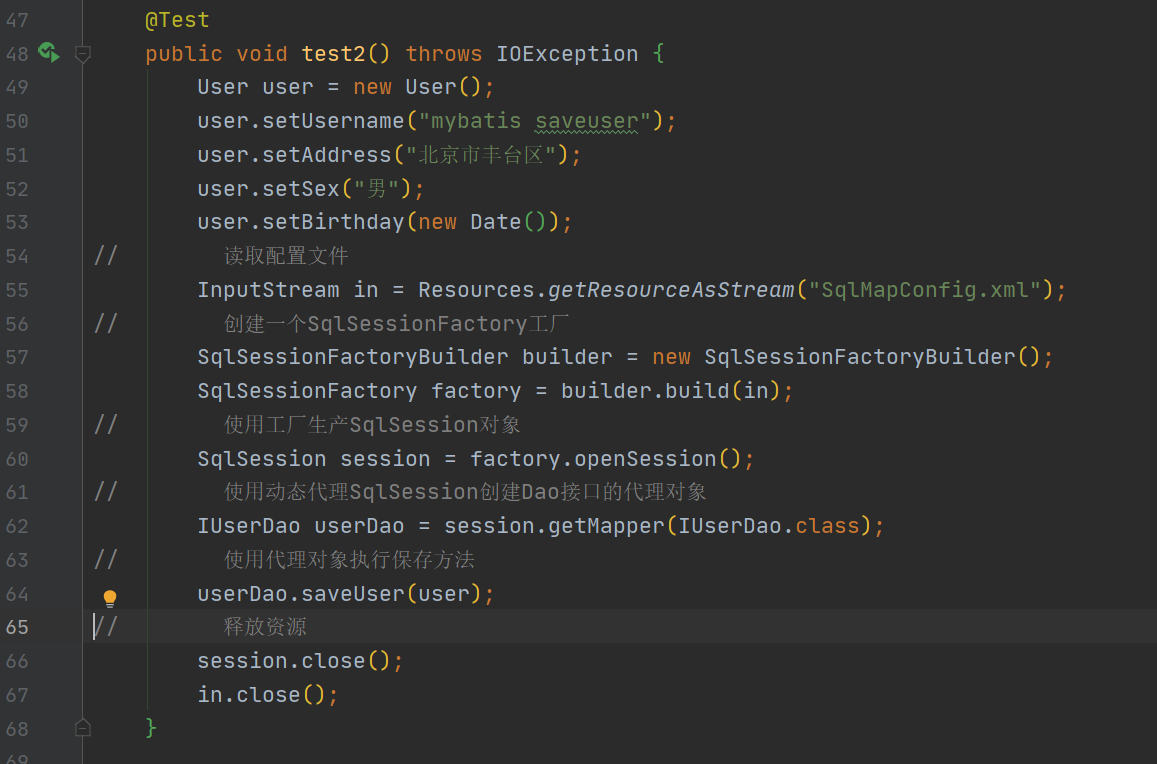This screenshot has width=1157, height=764.
Task: Click the closing brace on line 68
Action: (x=151, y=729)
